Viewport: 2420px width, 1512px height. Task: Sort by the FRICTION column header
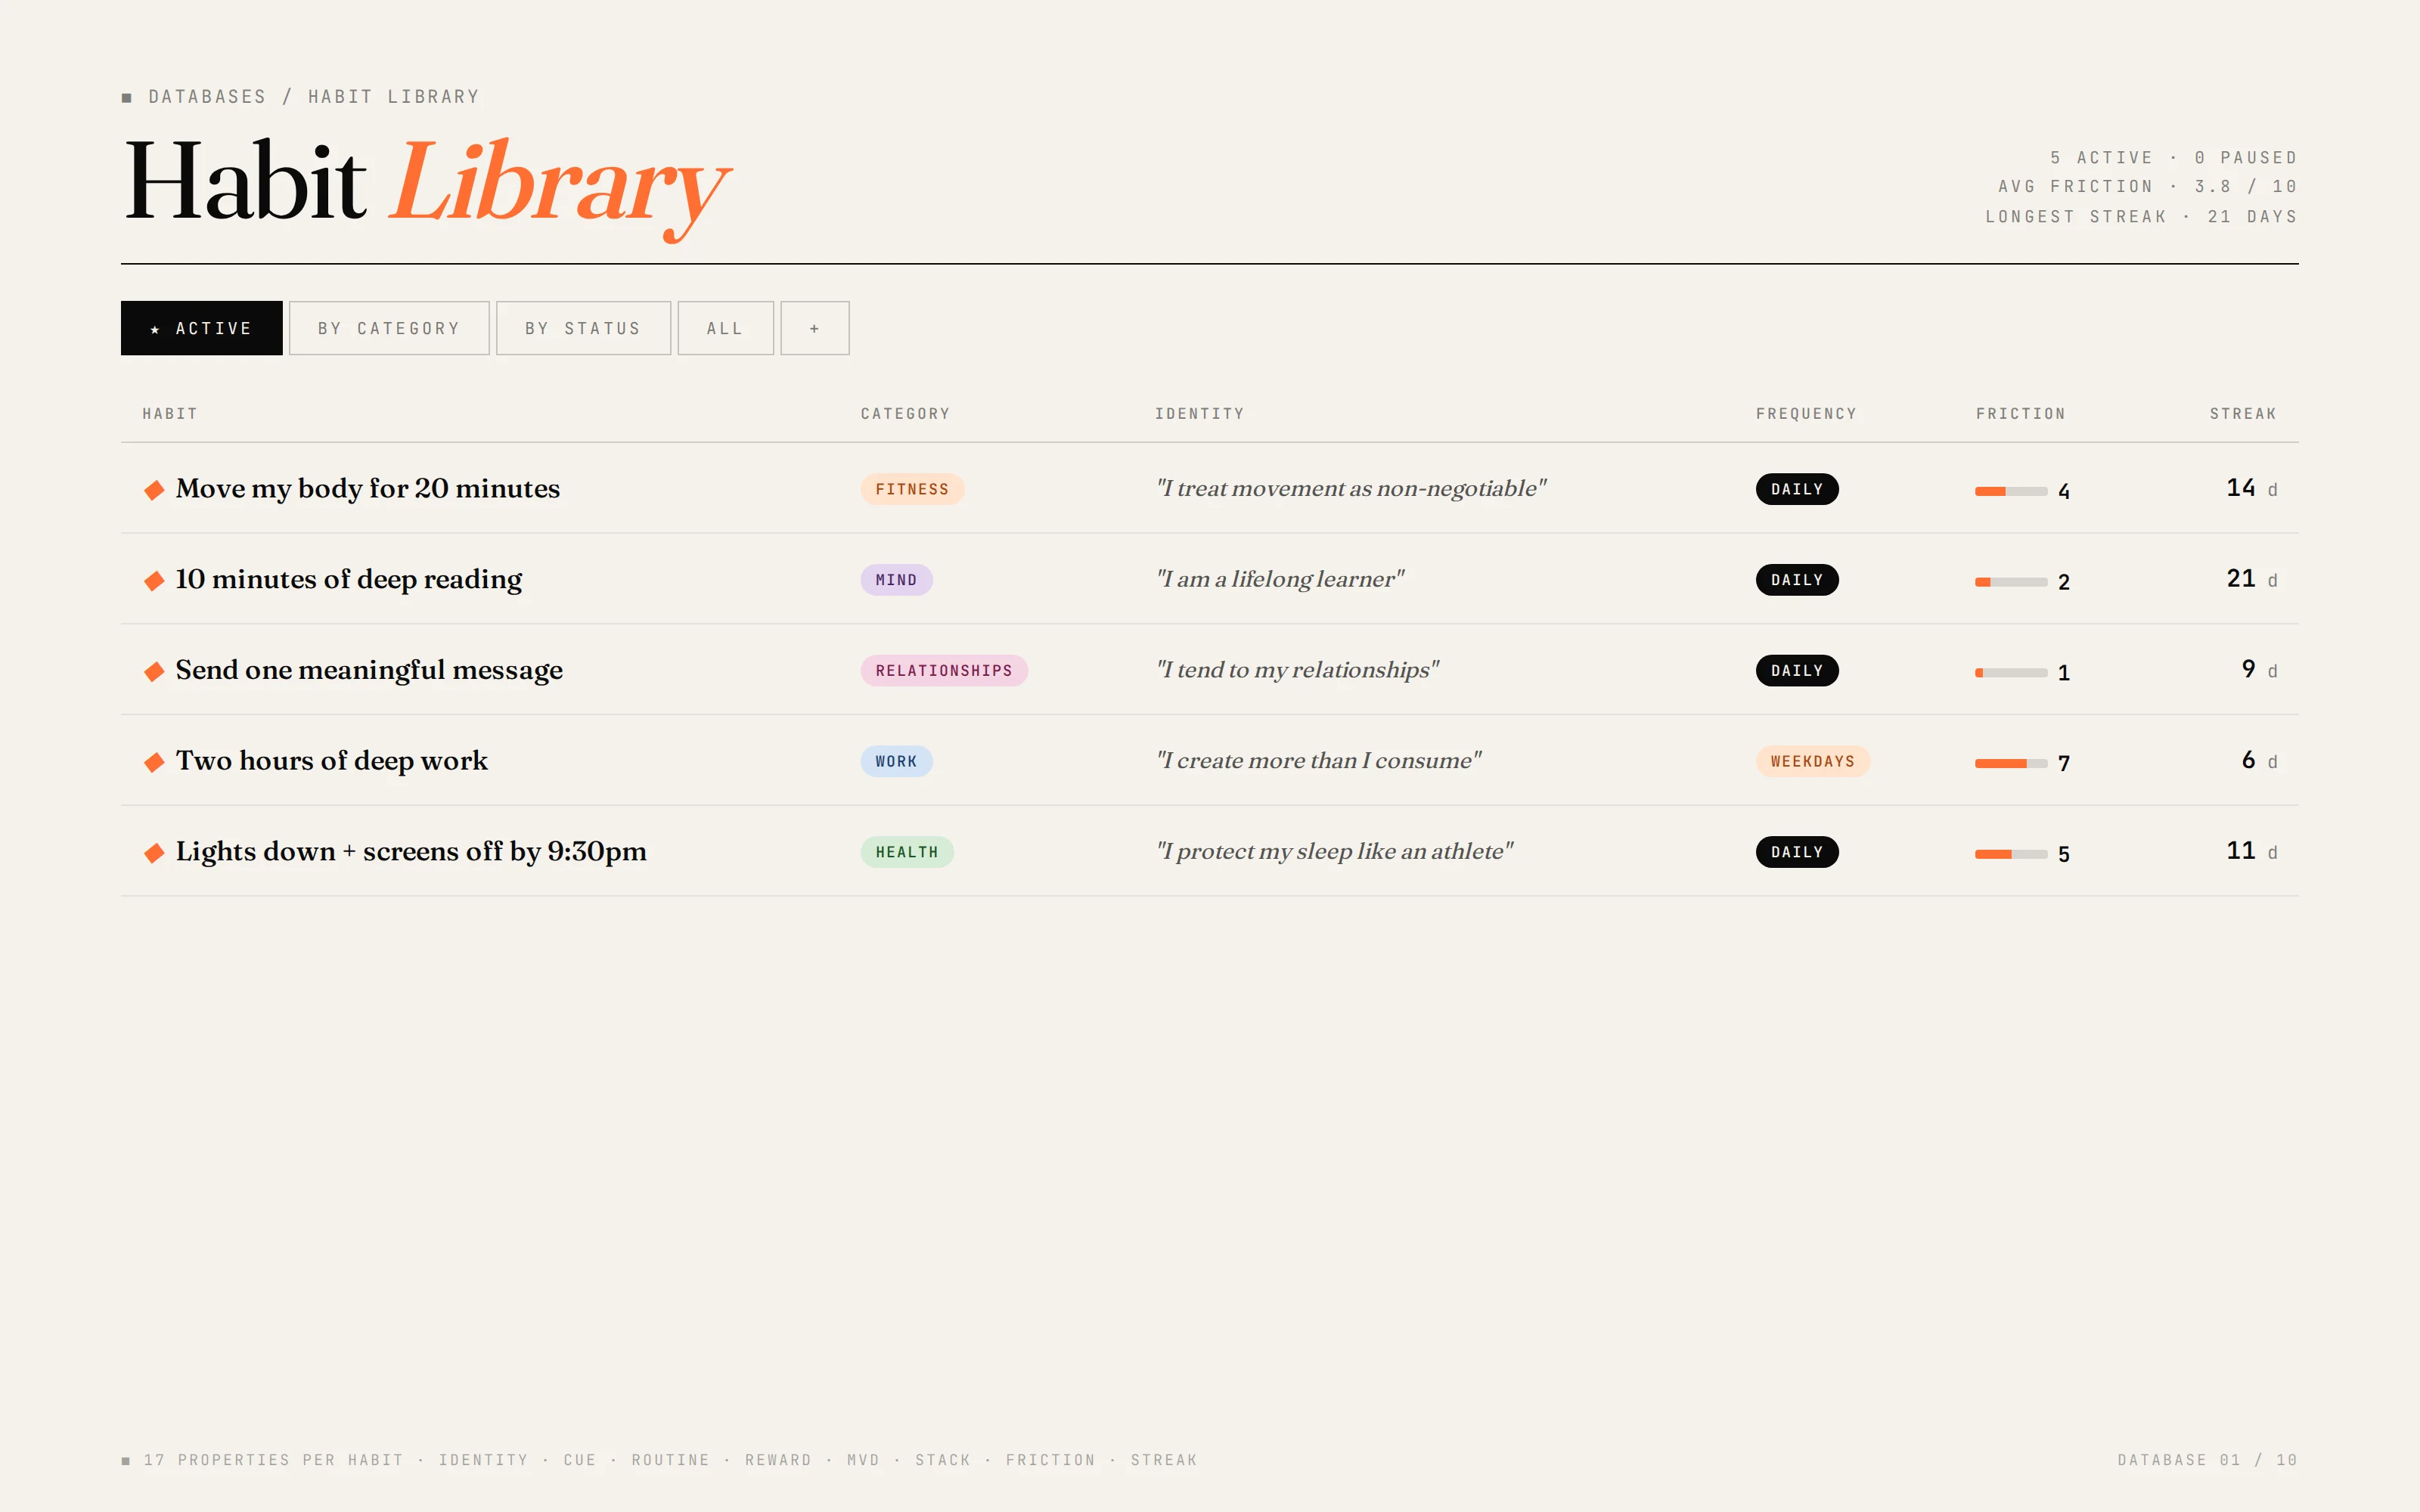point(2021,414)
